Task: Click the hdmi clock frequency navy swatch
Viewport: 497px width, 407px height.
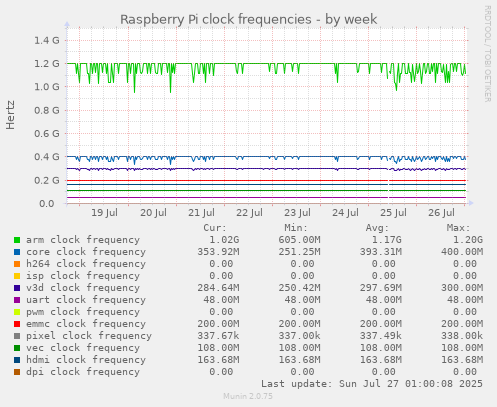Action: (17, 360)
